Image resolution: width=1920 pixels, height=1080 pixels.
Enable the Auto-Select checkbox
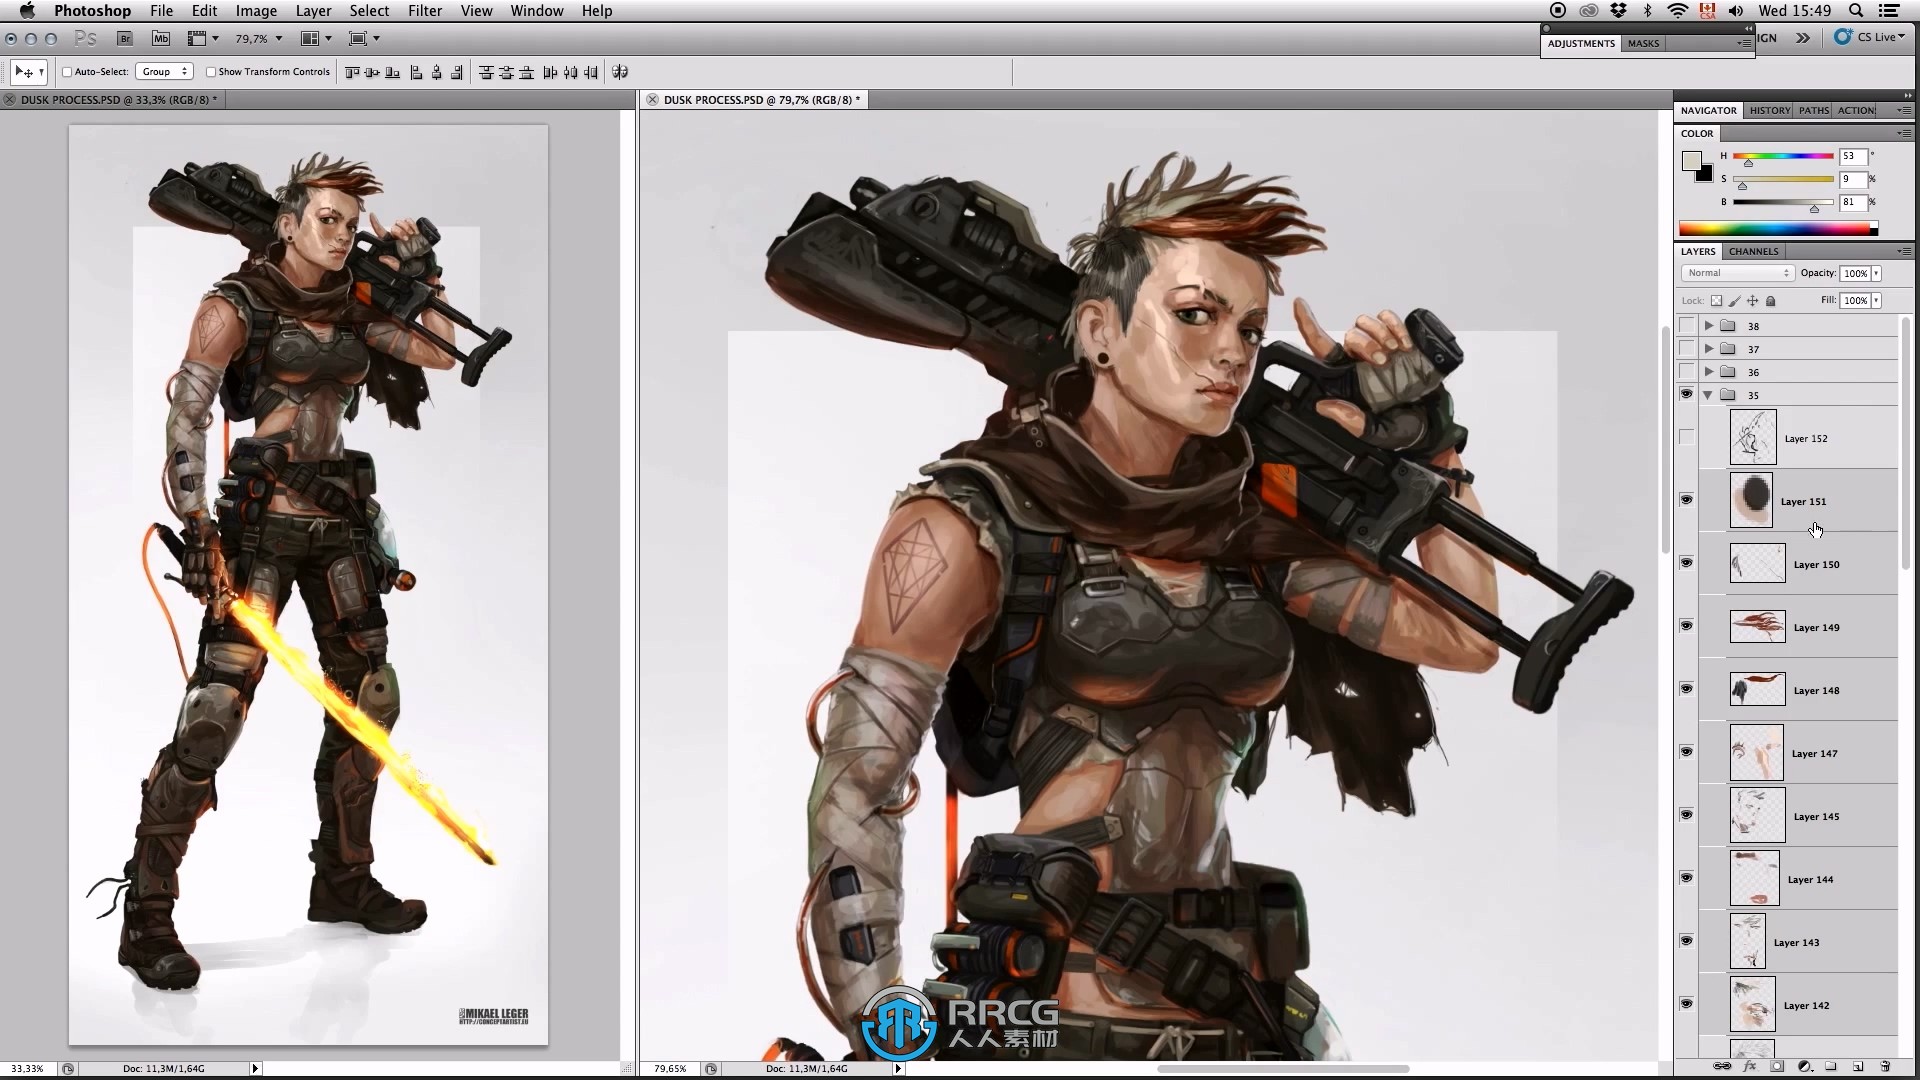pyautogui.click(x=67, y=72)
